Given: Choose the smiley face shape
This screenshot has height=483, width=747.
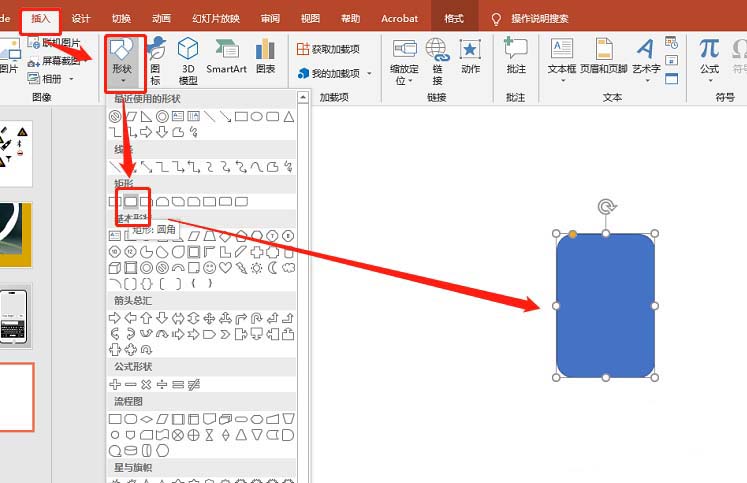Looking at the screenshot, I should click(x=209, y=268).
